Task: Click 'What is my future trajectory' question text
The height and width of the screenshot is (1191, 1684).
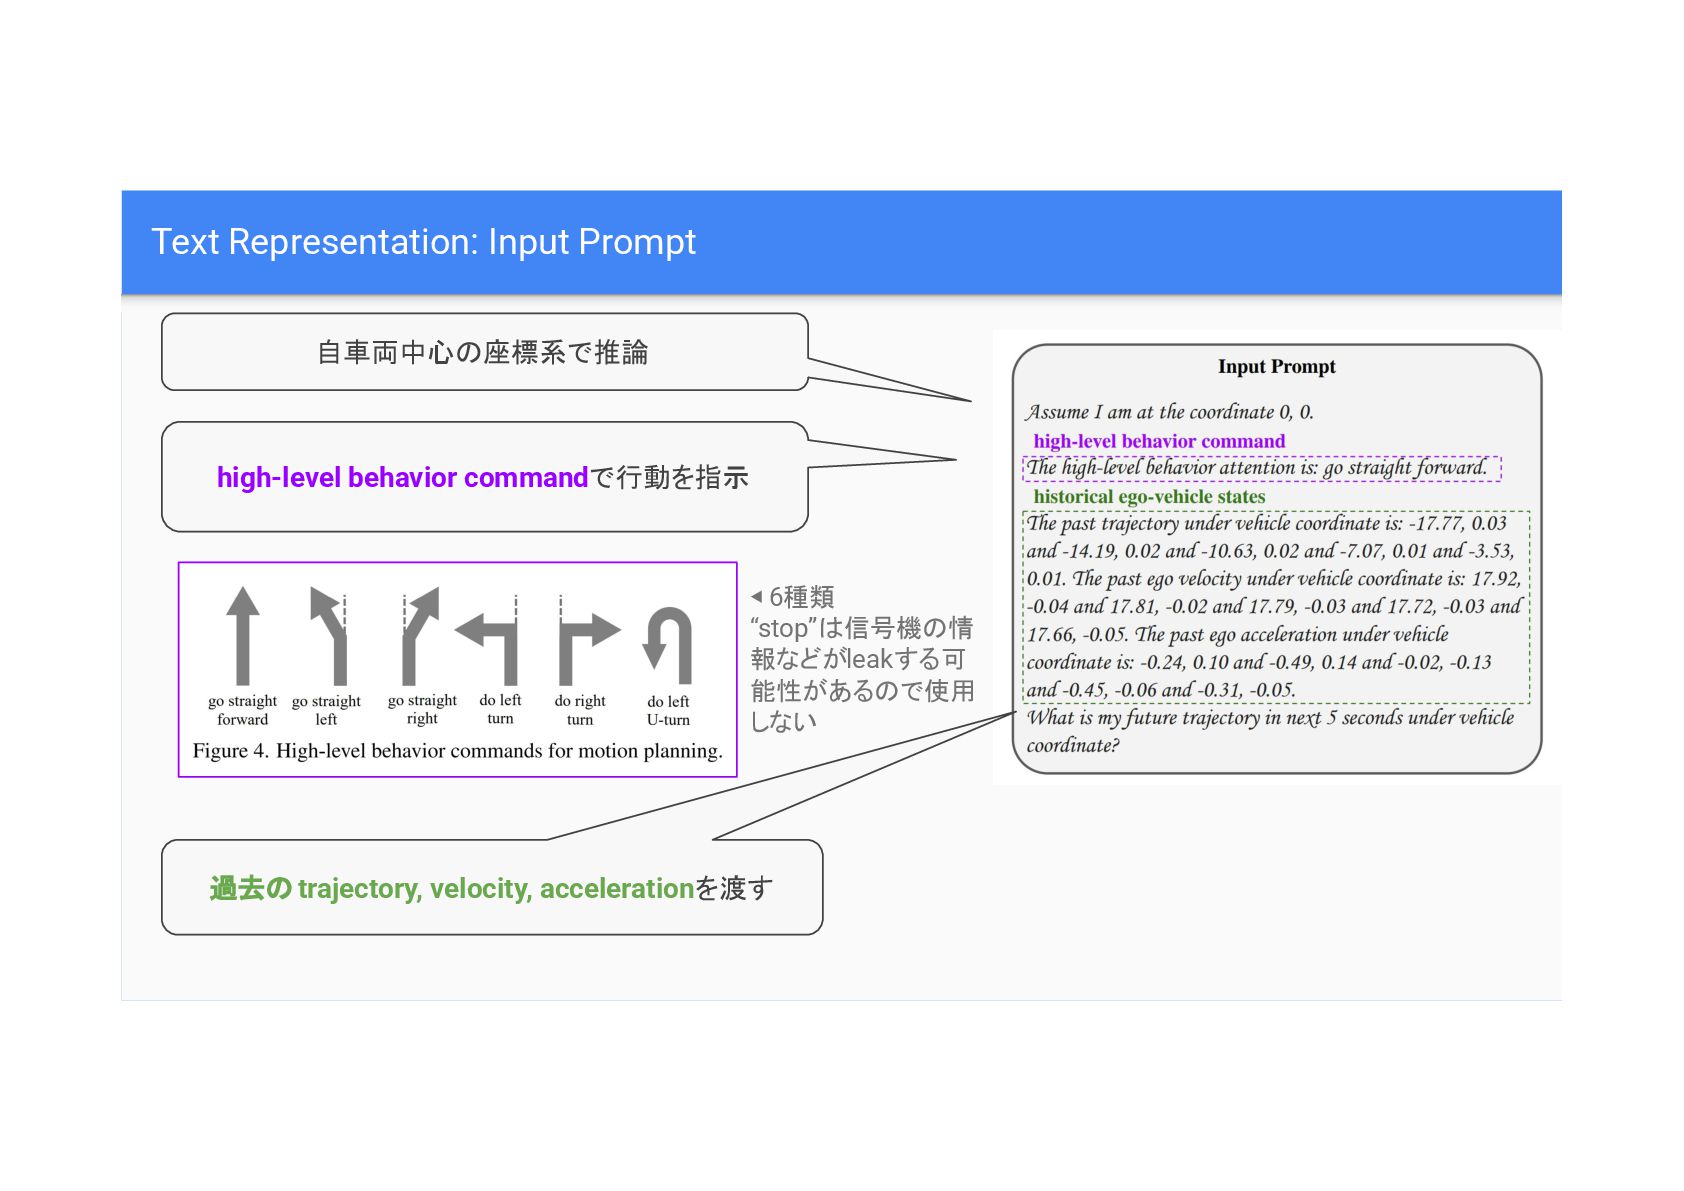Action: tap(1270, 731)
